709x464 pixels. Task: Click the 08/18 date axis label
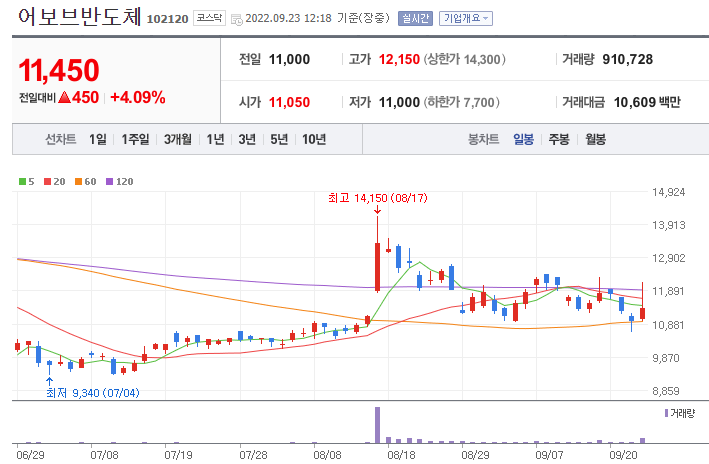click(x=401, y=455)
